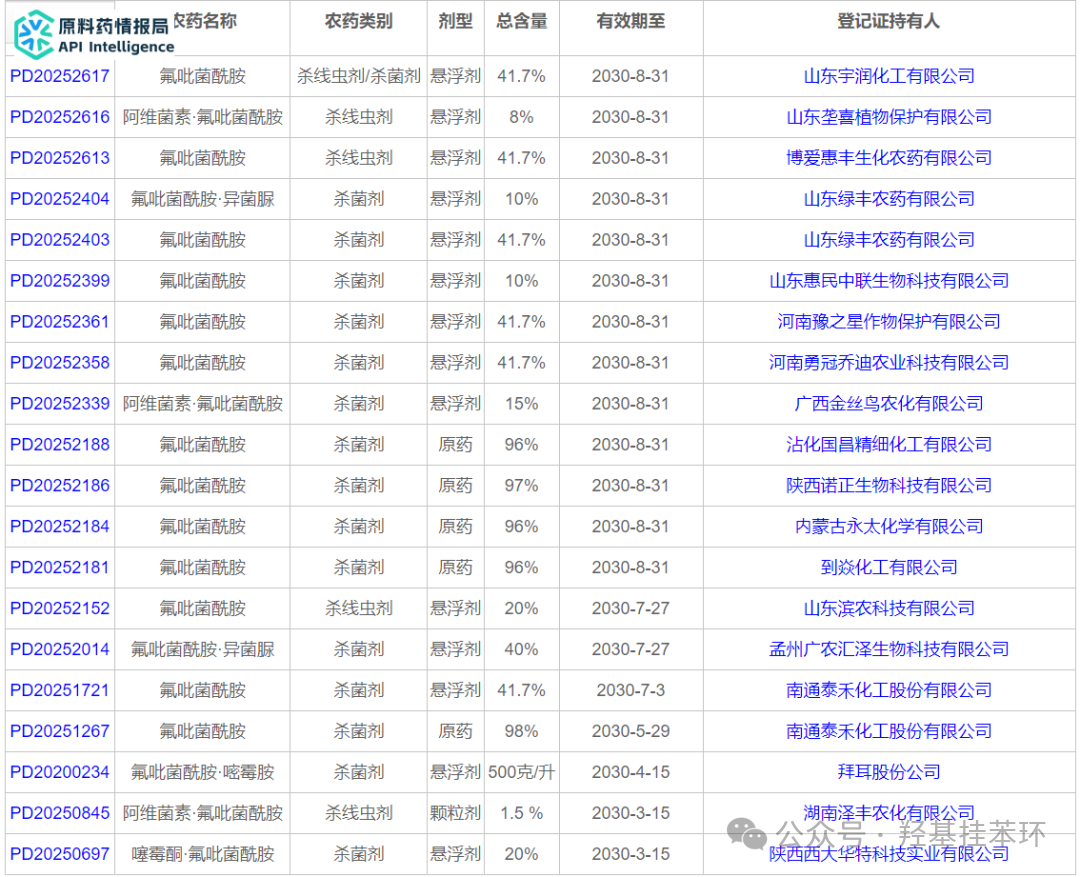This screenshot has height=877, width=1080.
Task: Open registration PD20252181 link
Action: click(x=60, y=568)
